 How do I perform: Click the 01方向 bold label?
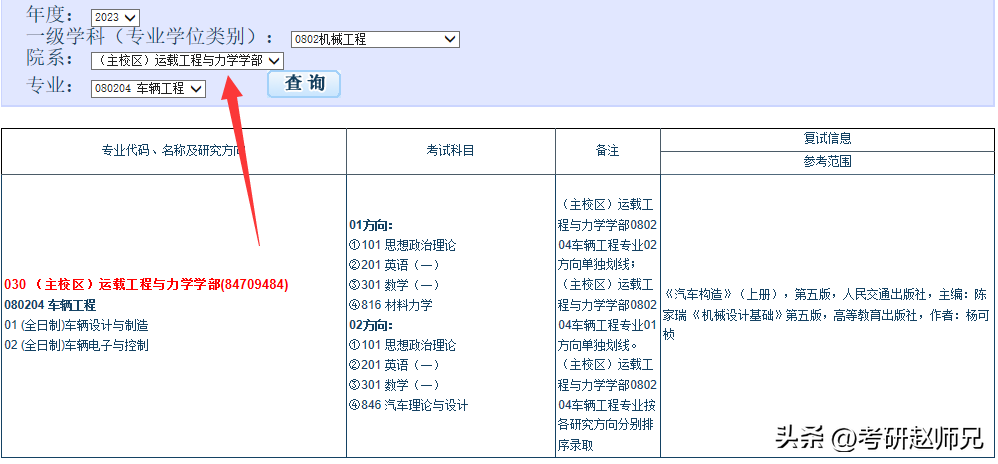point(370,225)
